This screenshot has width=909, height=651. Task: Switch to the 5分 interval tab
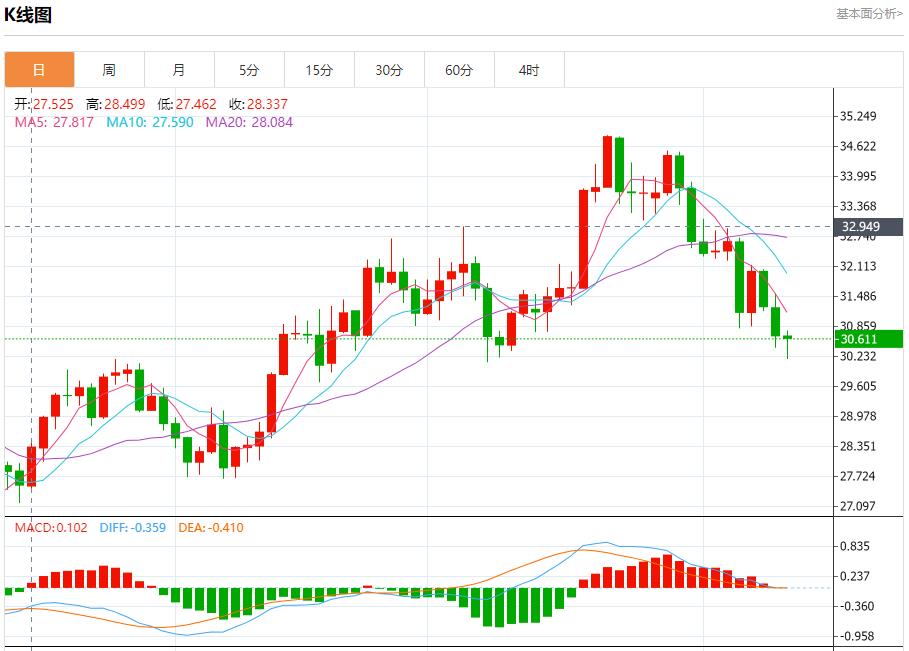tap(249, 70)
